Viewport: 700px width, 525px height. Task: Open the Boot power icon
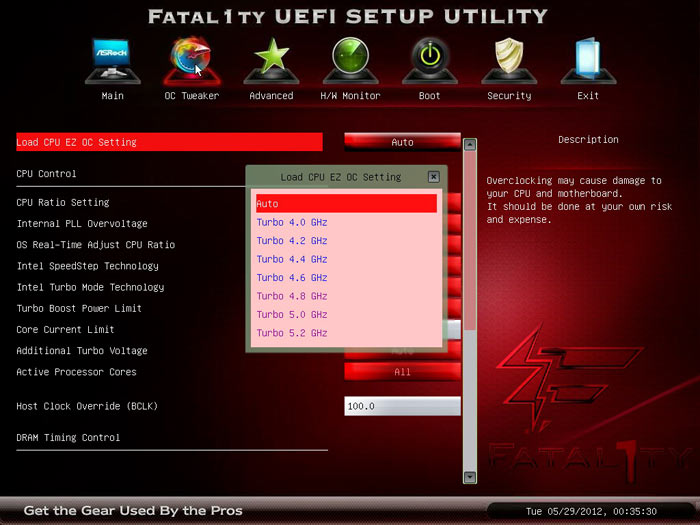point(429,61)
